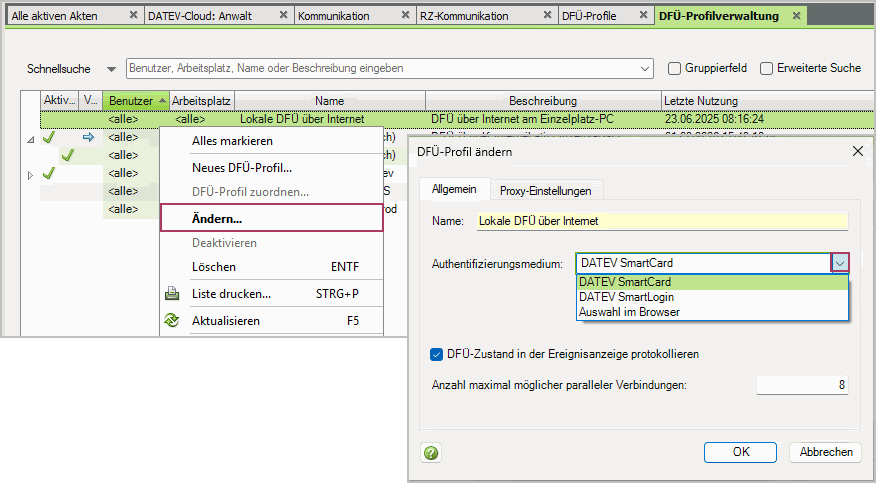876x483 pixels.
Task: Close the RZ-Kommunikation tab
Action: point(548,15)
